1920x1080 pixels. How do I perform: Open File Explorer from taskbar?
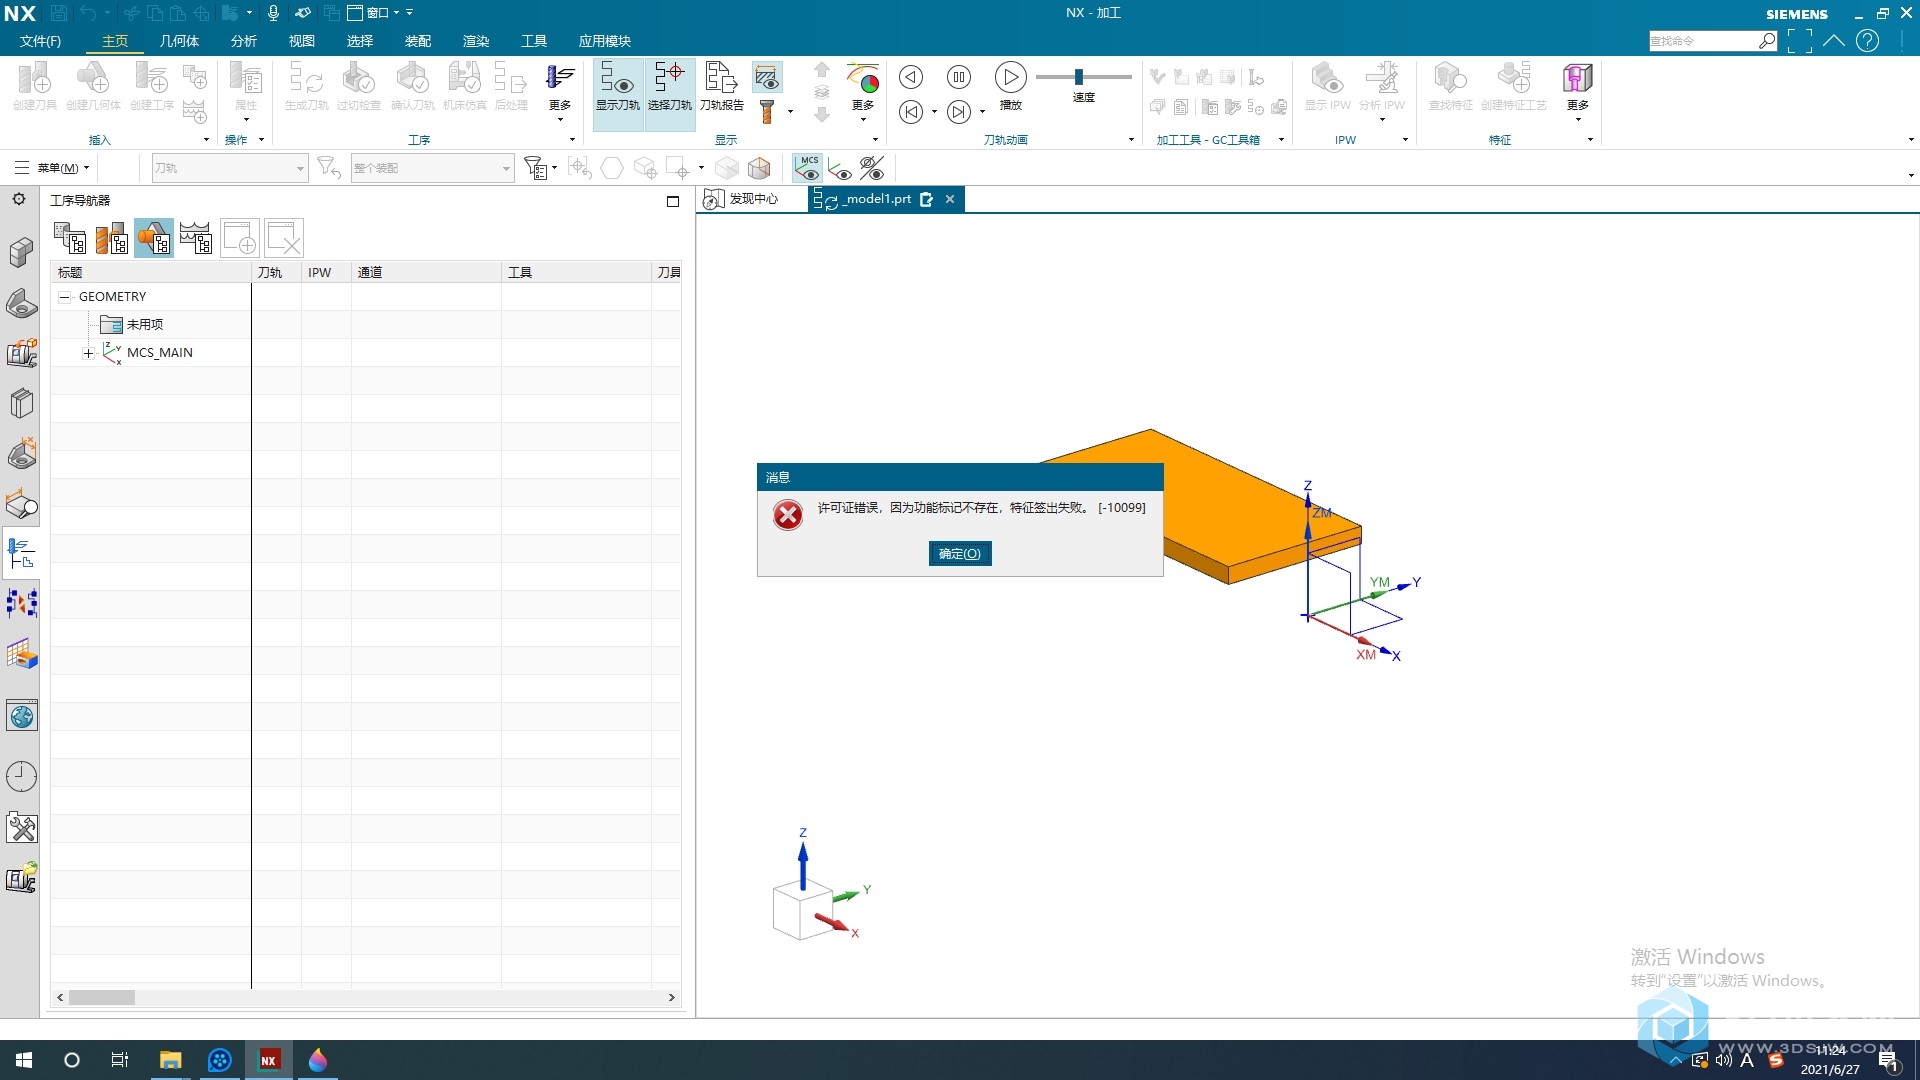click(170, 1060)
